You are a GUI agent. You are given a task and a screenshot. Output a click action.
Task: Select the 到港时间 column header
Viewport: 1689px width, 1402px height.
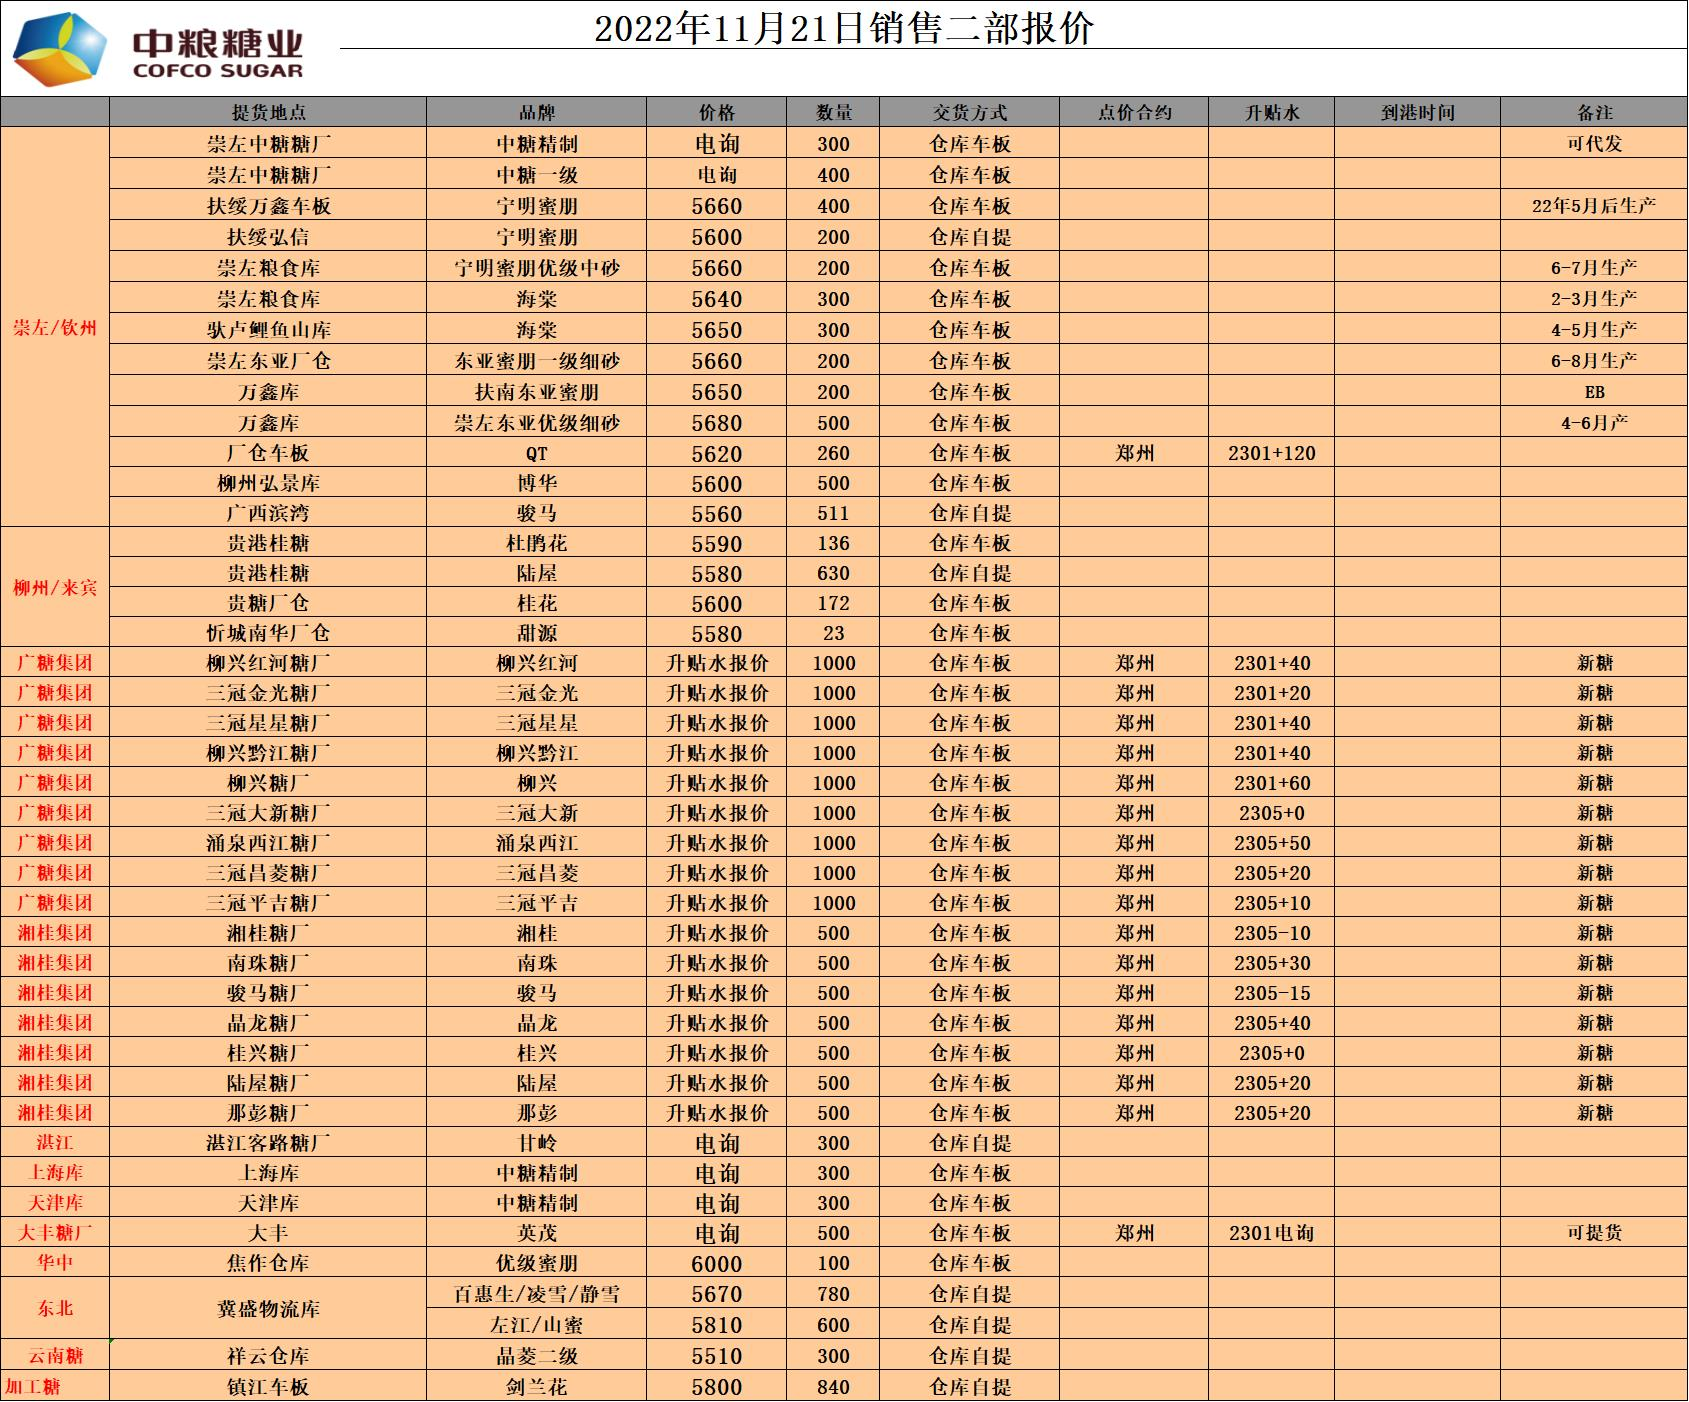click(x=1417, y=113)
